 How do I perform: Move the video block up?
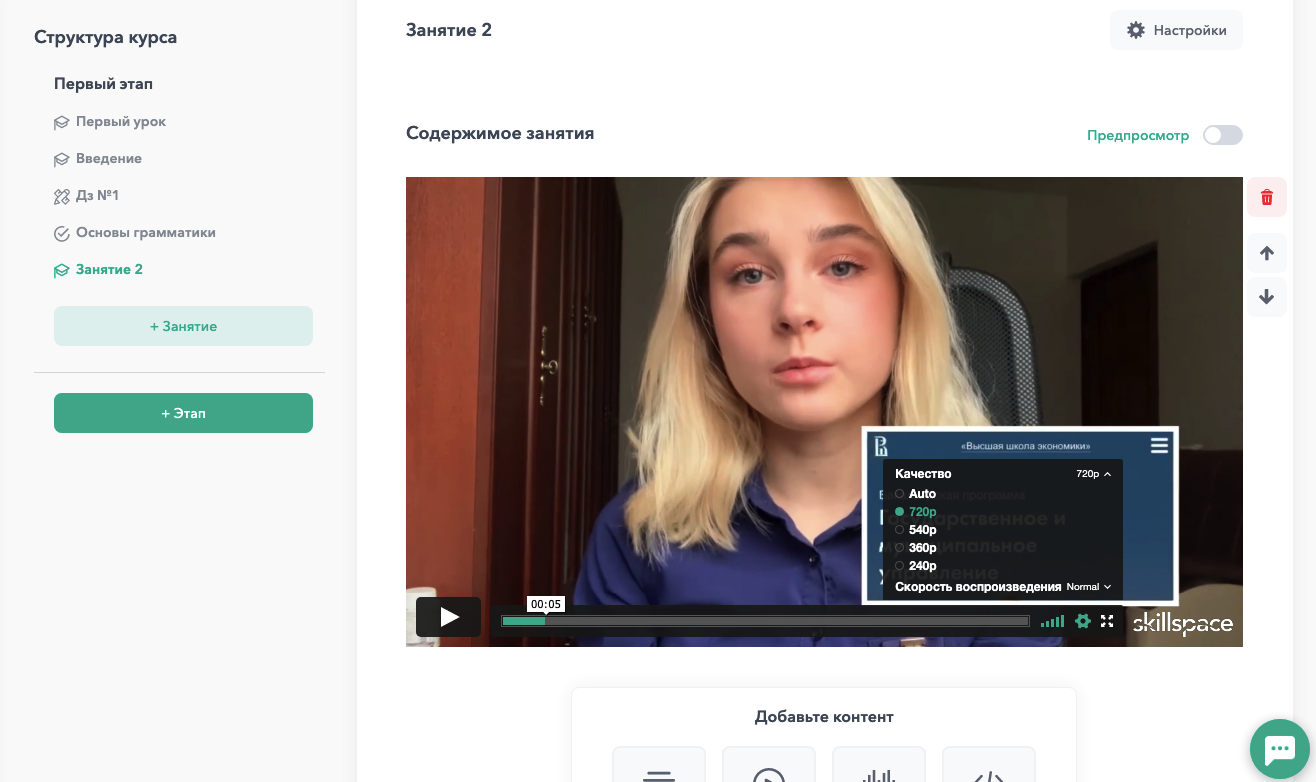tap(1266, 253)
